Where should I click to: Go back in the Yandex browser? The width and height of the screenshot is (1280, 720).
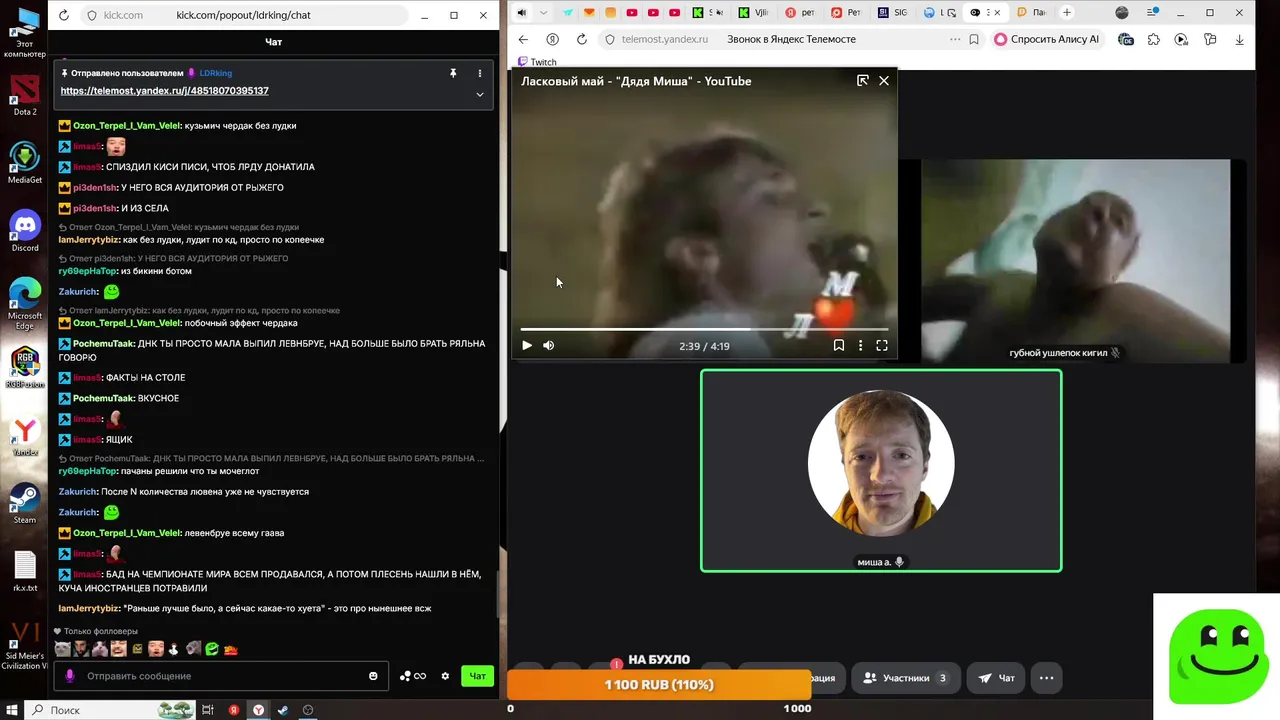click(523, 39)
